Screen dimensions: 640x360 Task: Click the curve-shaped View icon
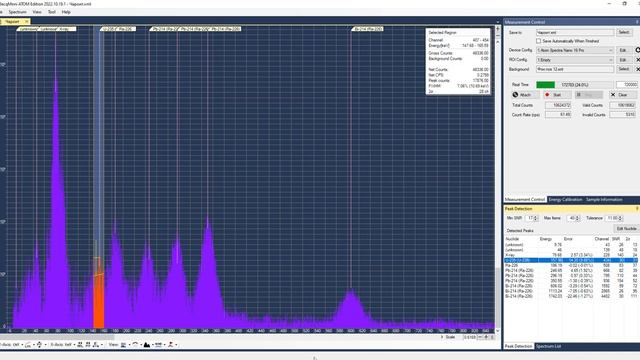pyautogui.click(x=136, y=345)
